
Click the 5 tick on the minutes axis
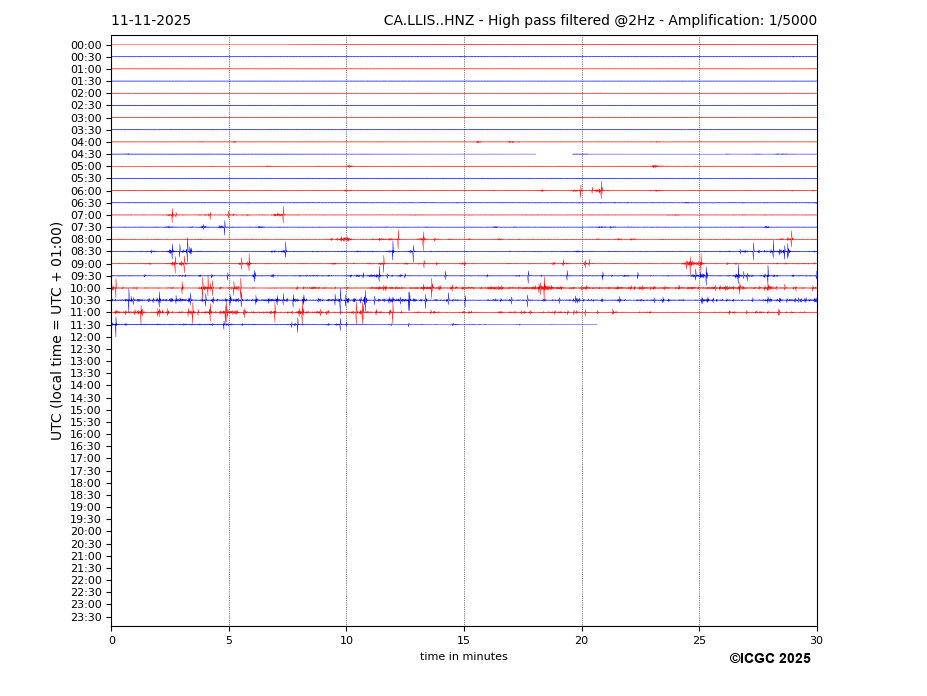[x=229, y=640]
